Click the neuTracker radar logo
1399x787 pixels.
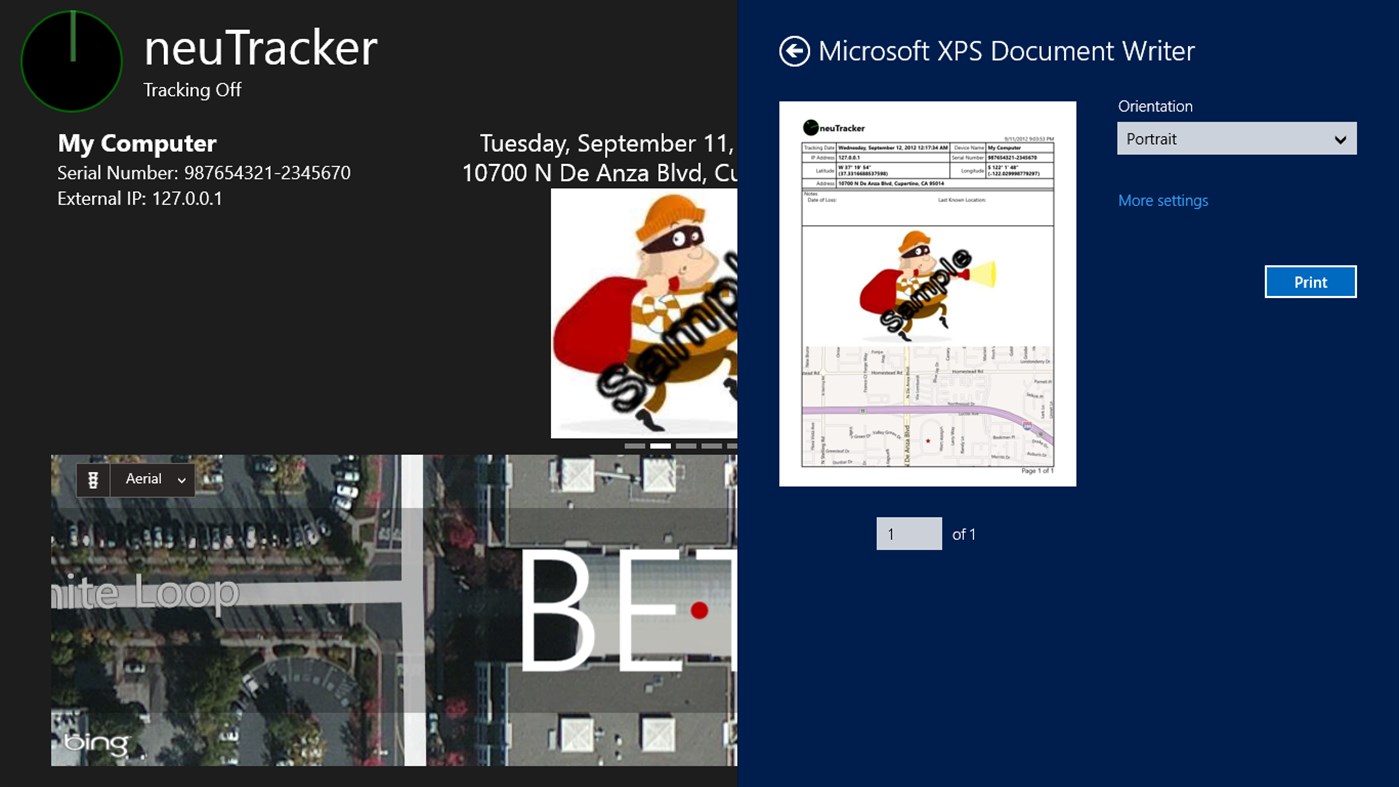(x=71, y=62)
